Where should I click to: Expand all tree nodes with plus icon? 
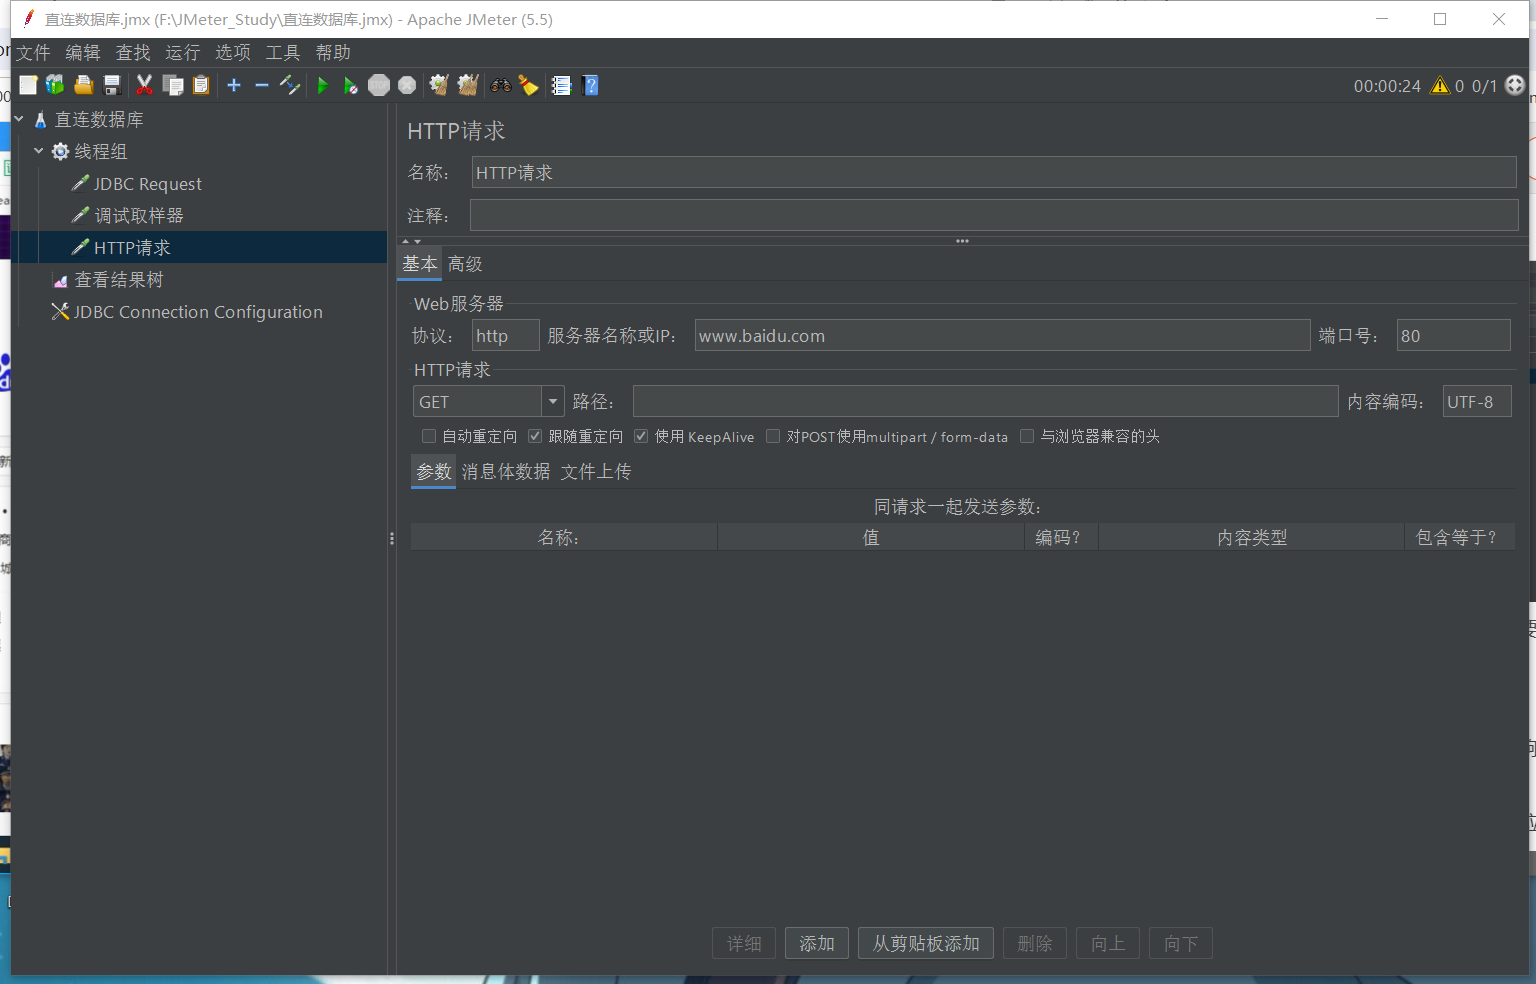tap(234, 86)
